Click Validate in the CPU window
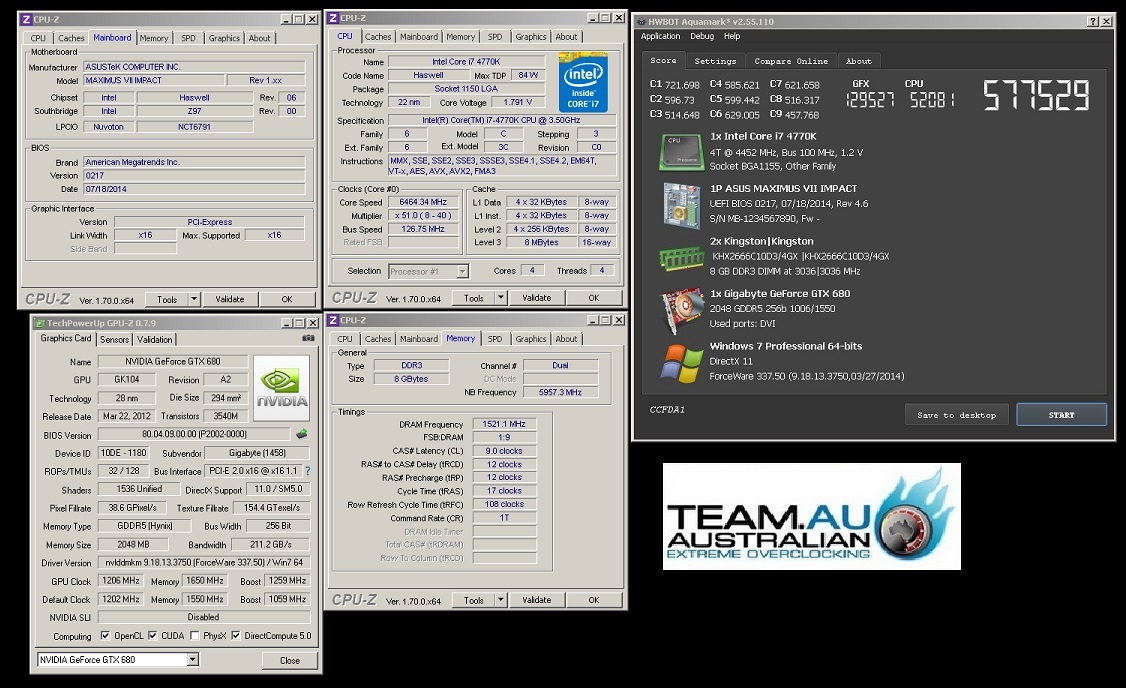The height and width of the screenshot is (688, 1126). point(536,298)
